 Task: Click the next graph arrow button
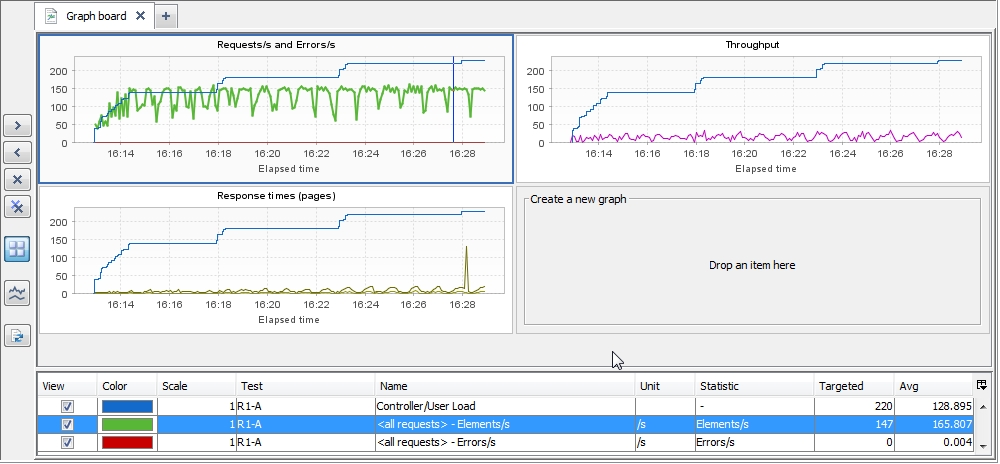coord(18,125)
